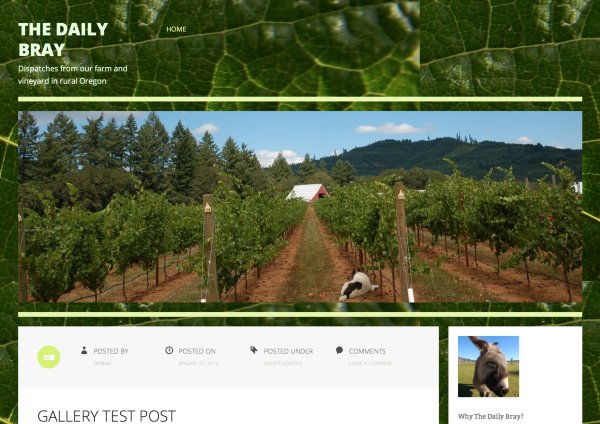600x424 pixels.
Task: Click the Leave a Comment link
Action: tap(370, 363)
